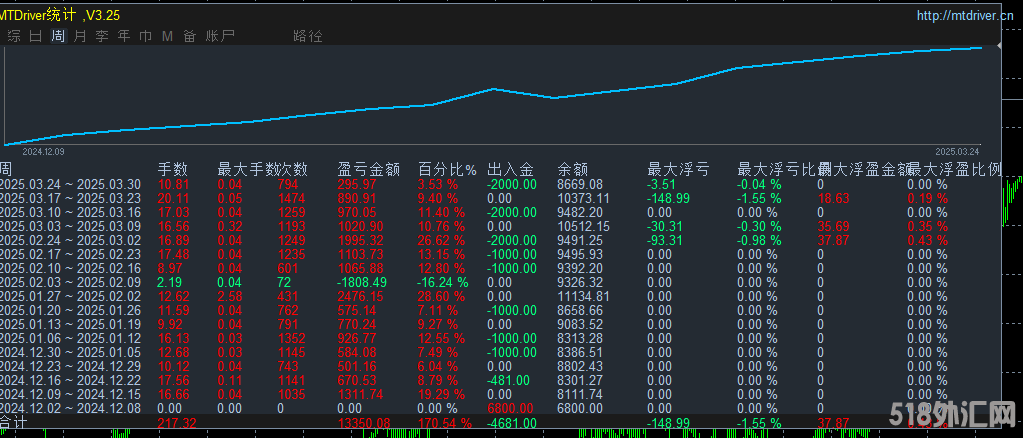Open the 币 symbol tab
Image resolution: width=1023 pixels, height=438 pixels.
tap(146, 36)
